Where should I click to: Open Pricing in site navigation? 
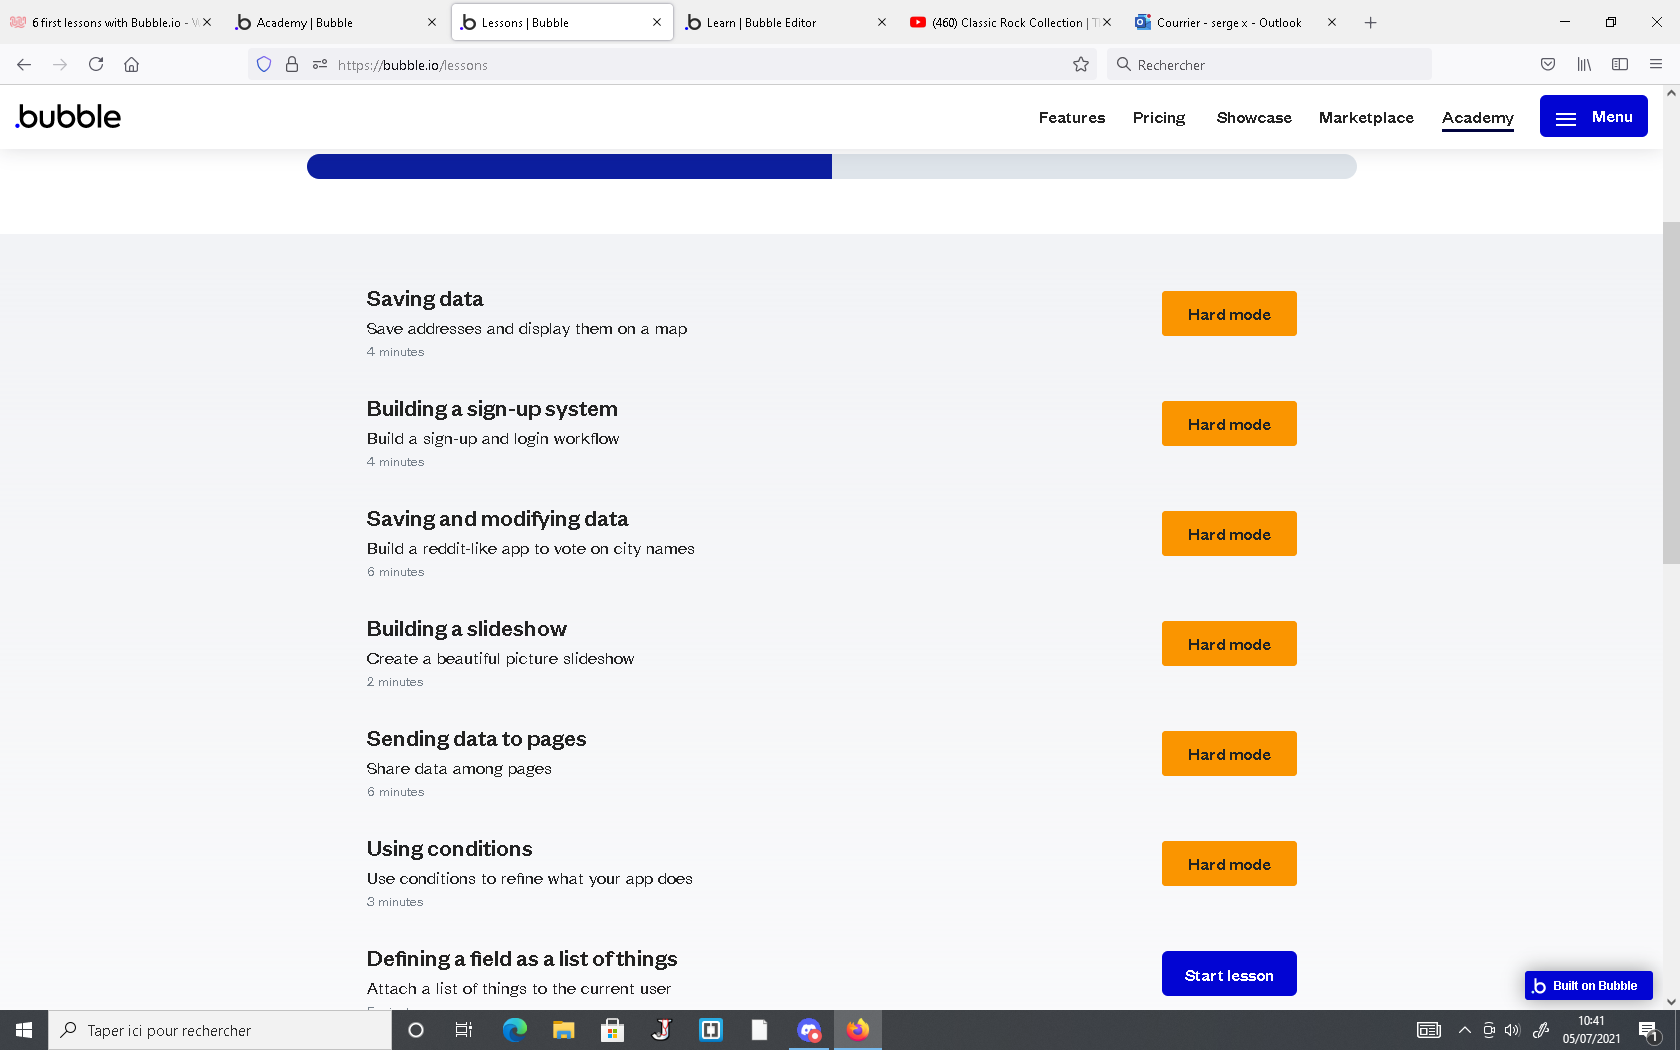point(1159,118)
